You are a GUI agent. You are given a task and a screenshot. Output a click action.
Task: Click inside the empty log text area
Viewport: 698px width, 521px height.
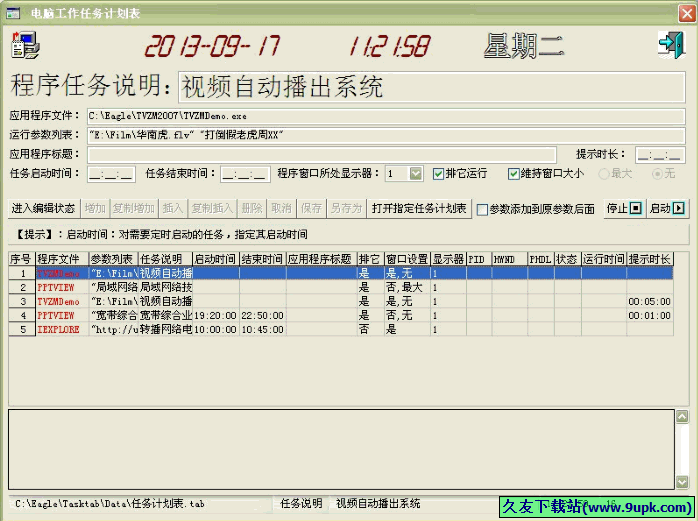(x=341, y=449)
